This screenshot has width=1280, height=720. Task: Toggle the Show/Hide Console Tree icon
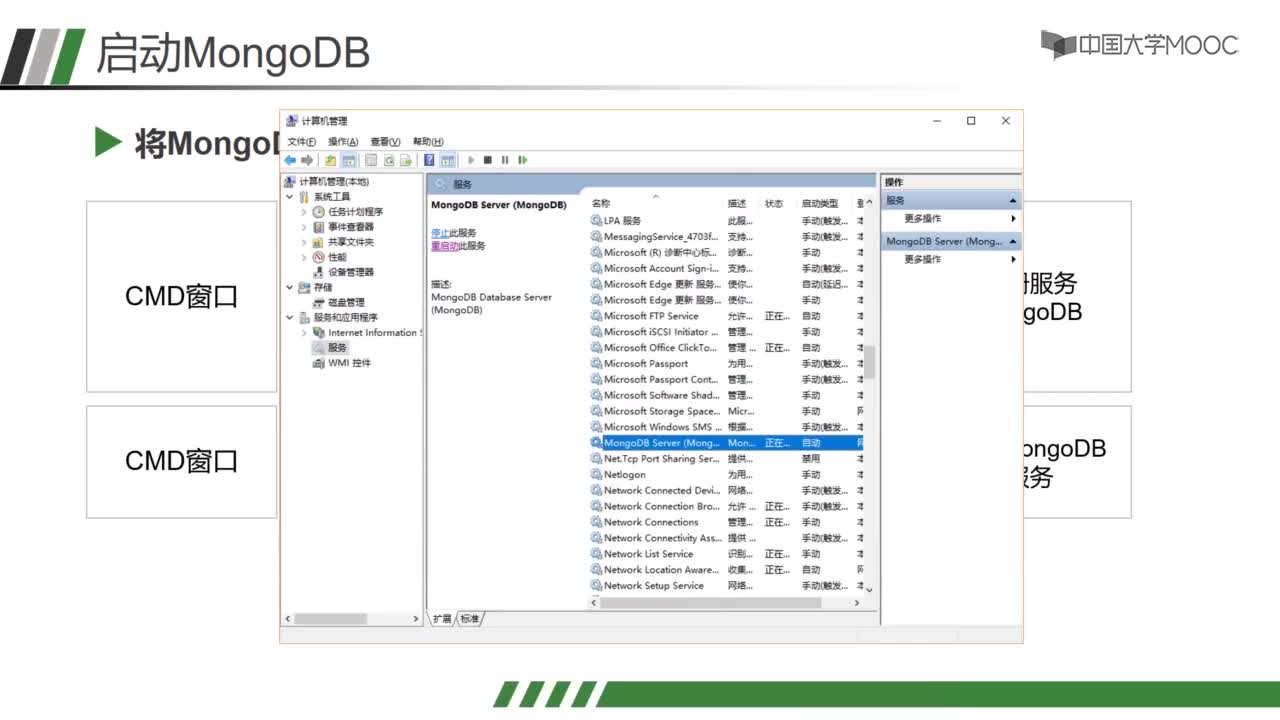pos(349,160)
